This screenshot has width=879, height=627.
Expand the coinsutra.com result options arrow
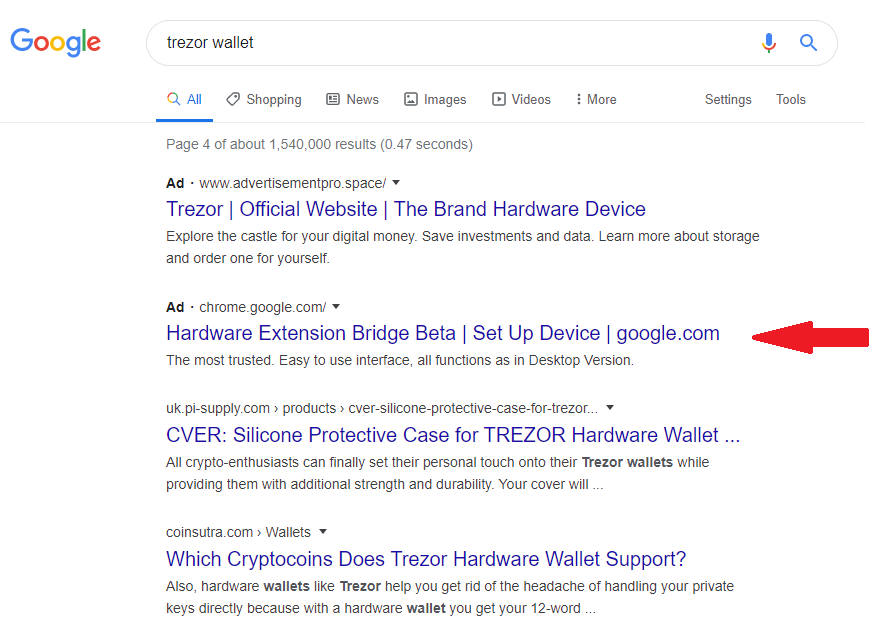(x=323, y=532)
